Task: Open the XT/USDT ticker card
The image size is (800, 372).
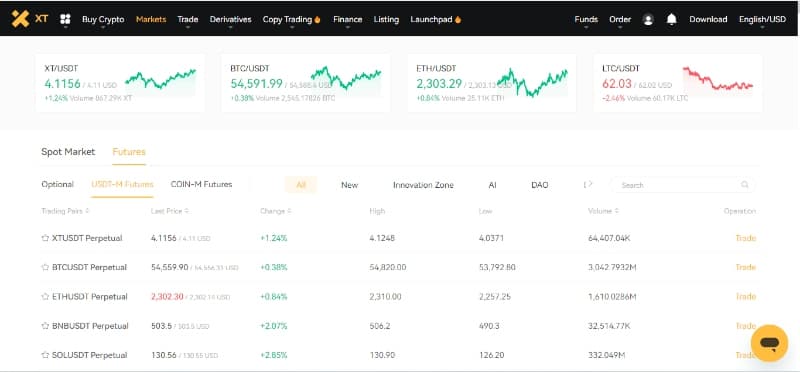Action: click(x=120, y=83)
